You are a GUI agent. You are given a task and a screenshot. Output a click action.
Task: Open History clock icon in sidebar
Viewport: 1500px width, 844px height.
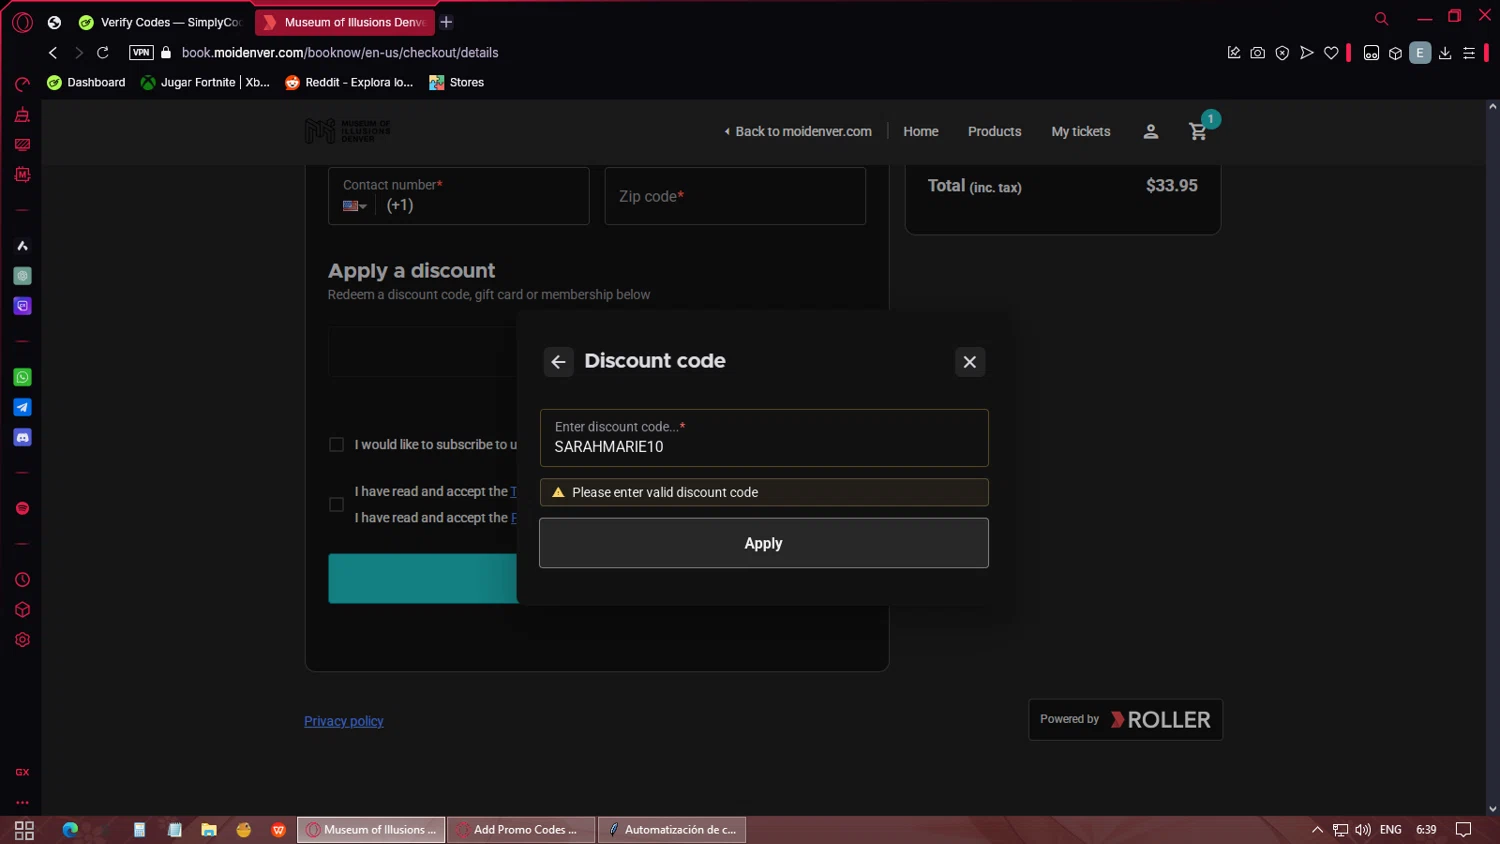[22, 580]
